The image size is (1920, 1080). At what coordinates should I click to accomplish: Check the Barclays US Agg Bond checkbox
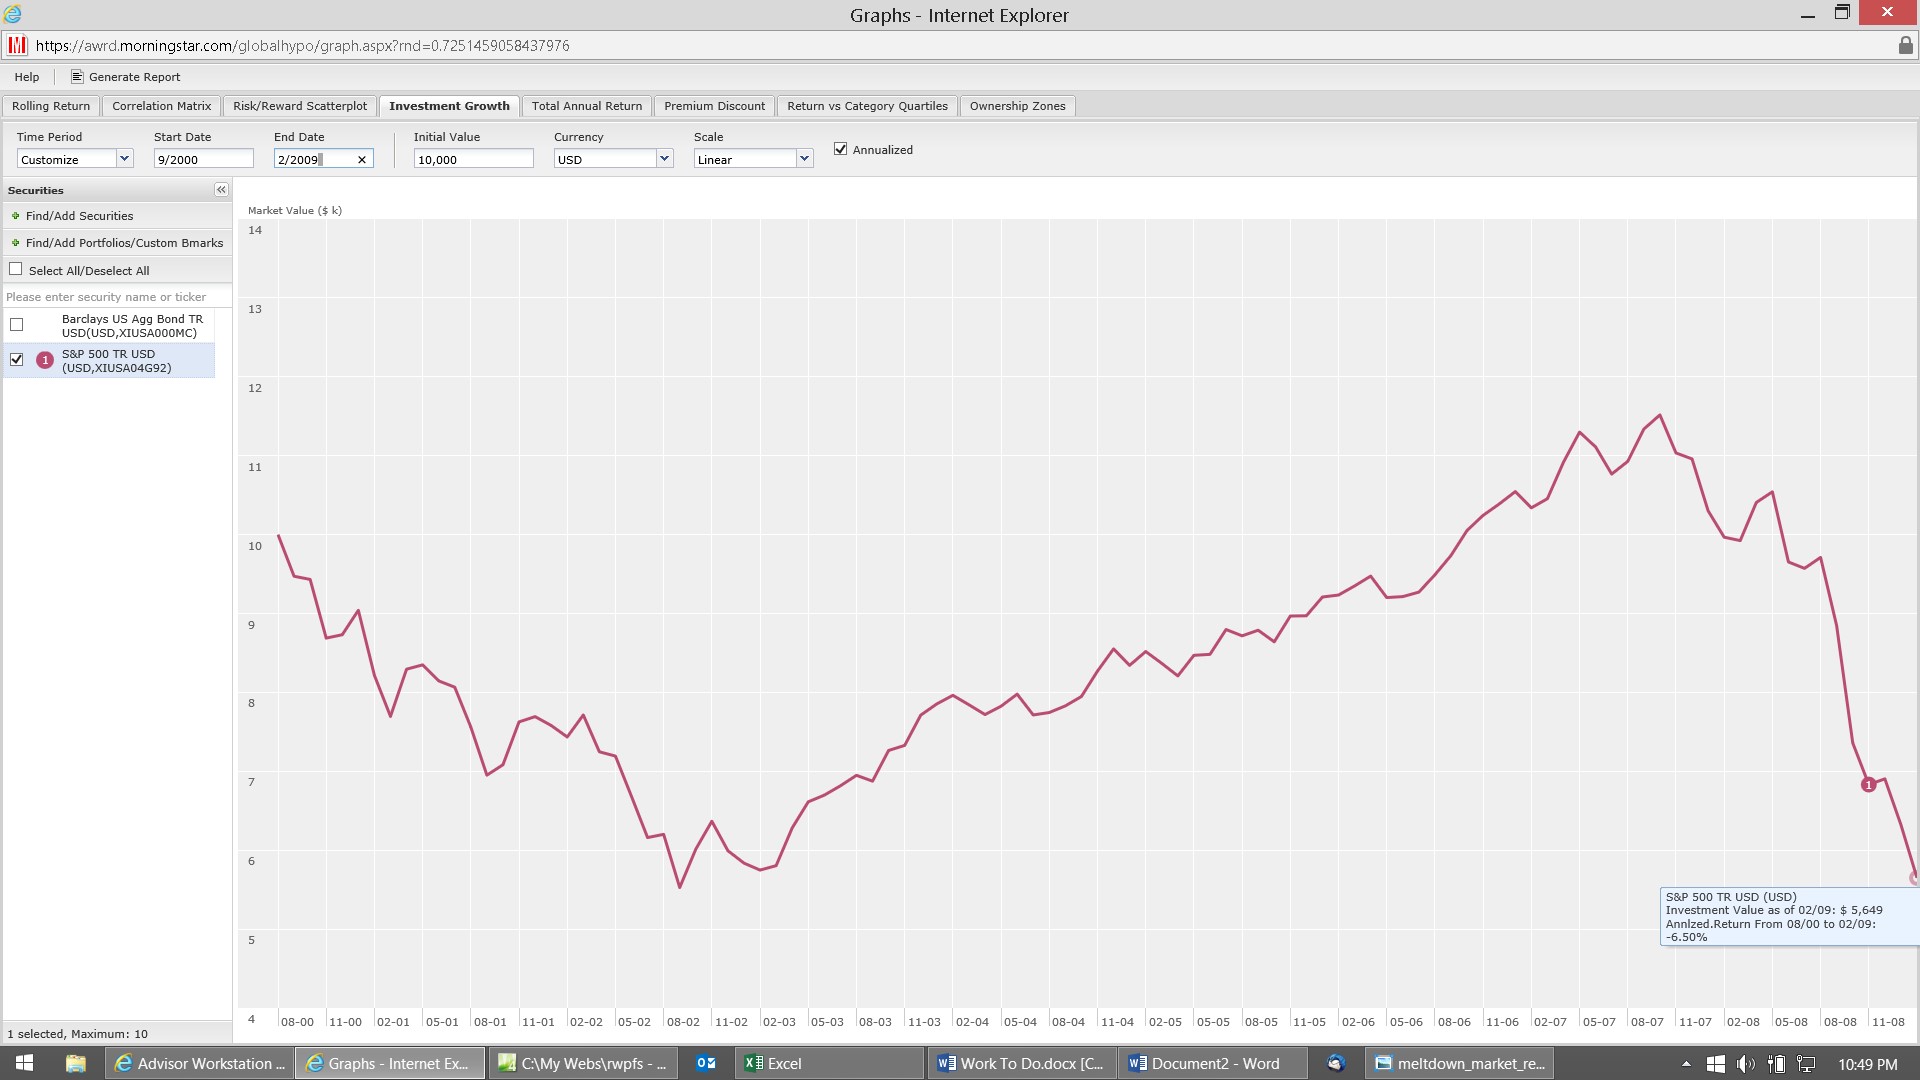17,325
